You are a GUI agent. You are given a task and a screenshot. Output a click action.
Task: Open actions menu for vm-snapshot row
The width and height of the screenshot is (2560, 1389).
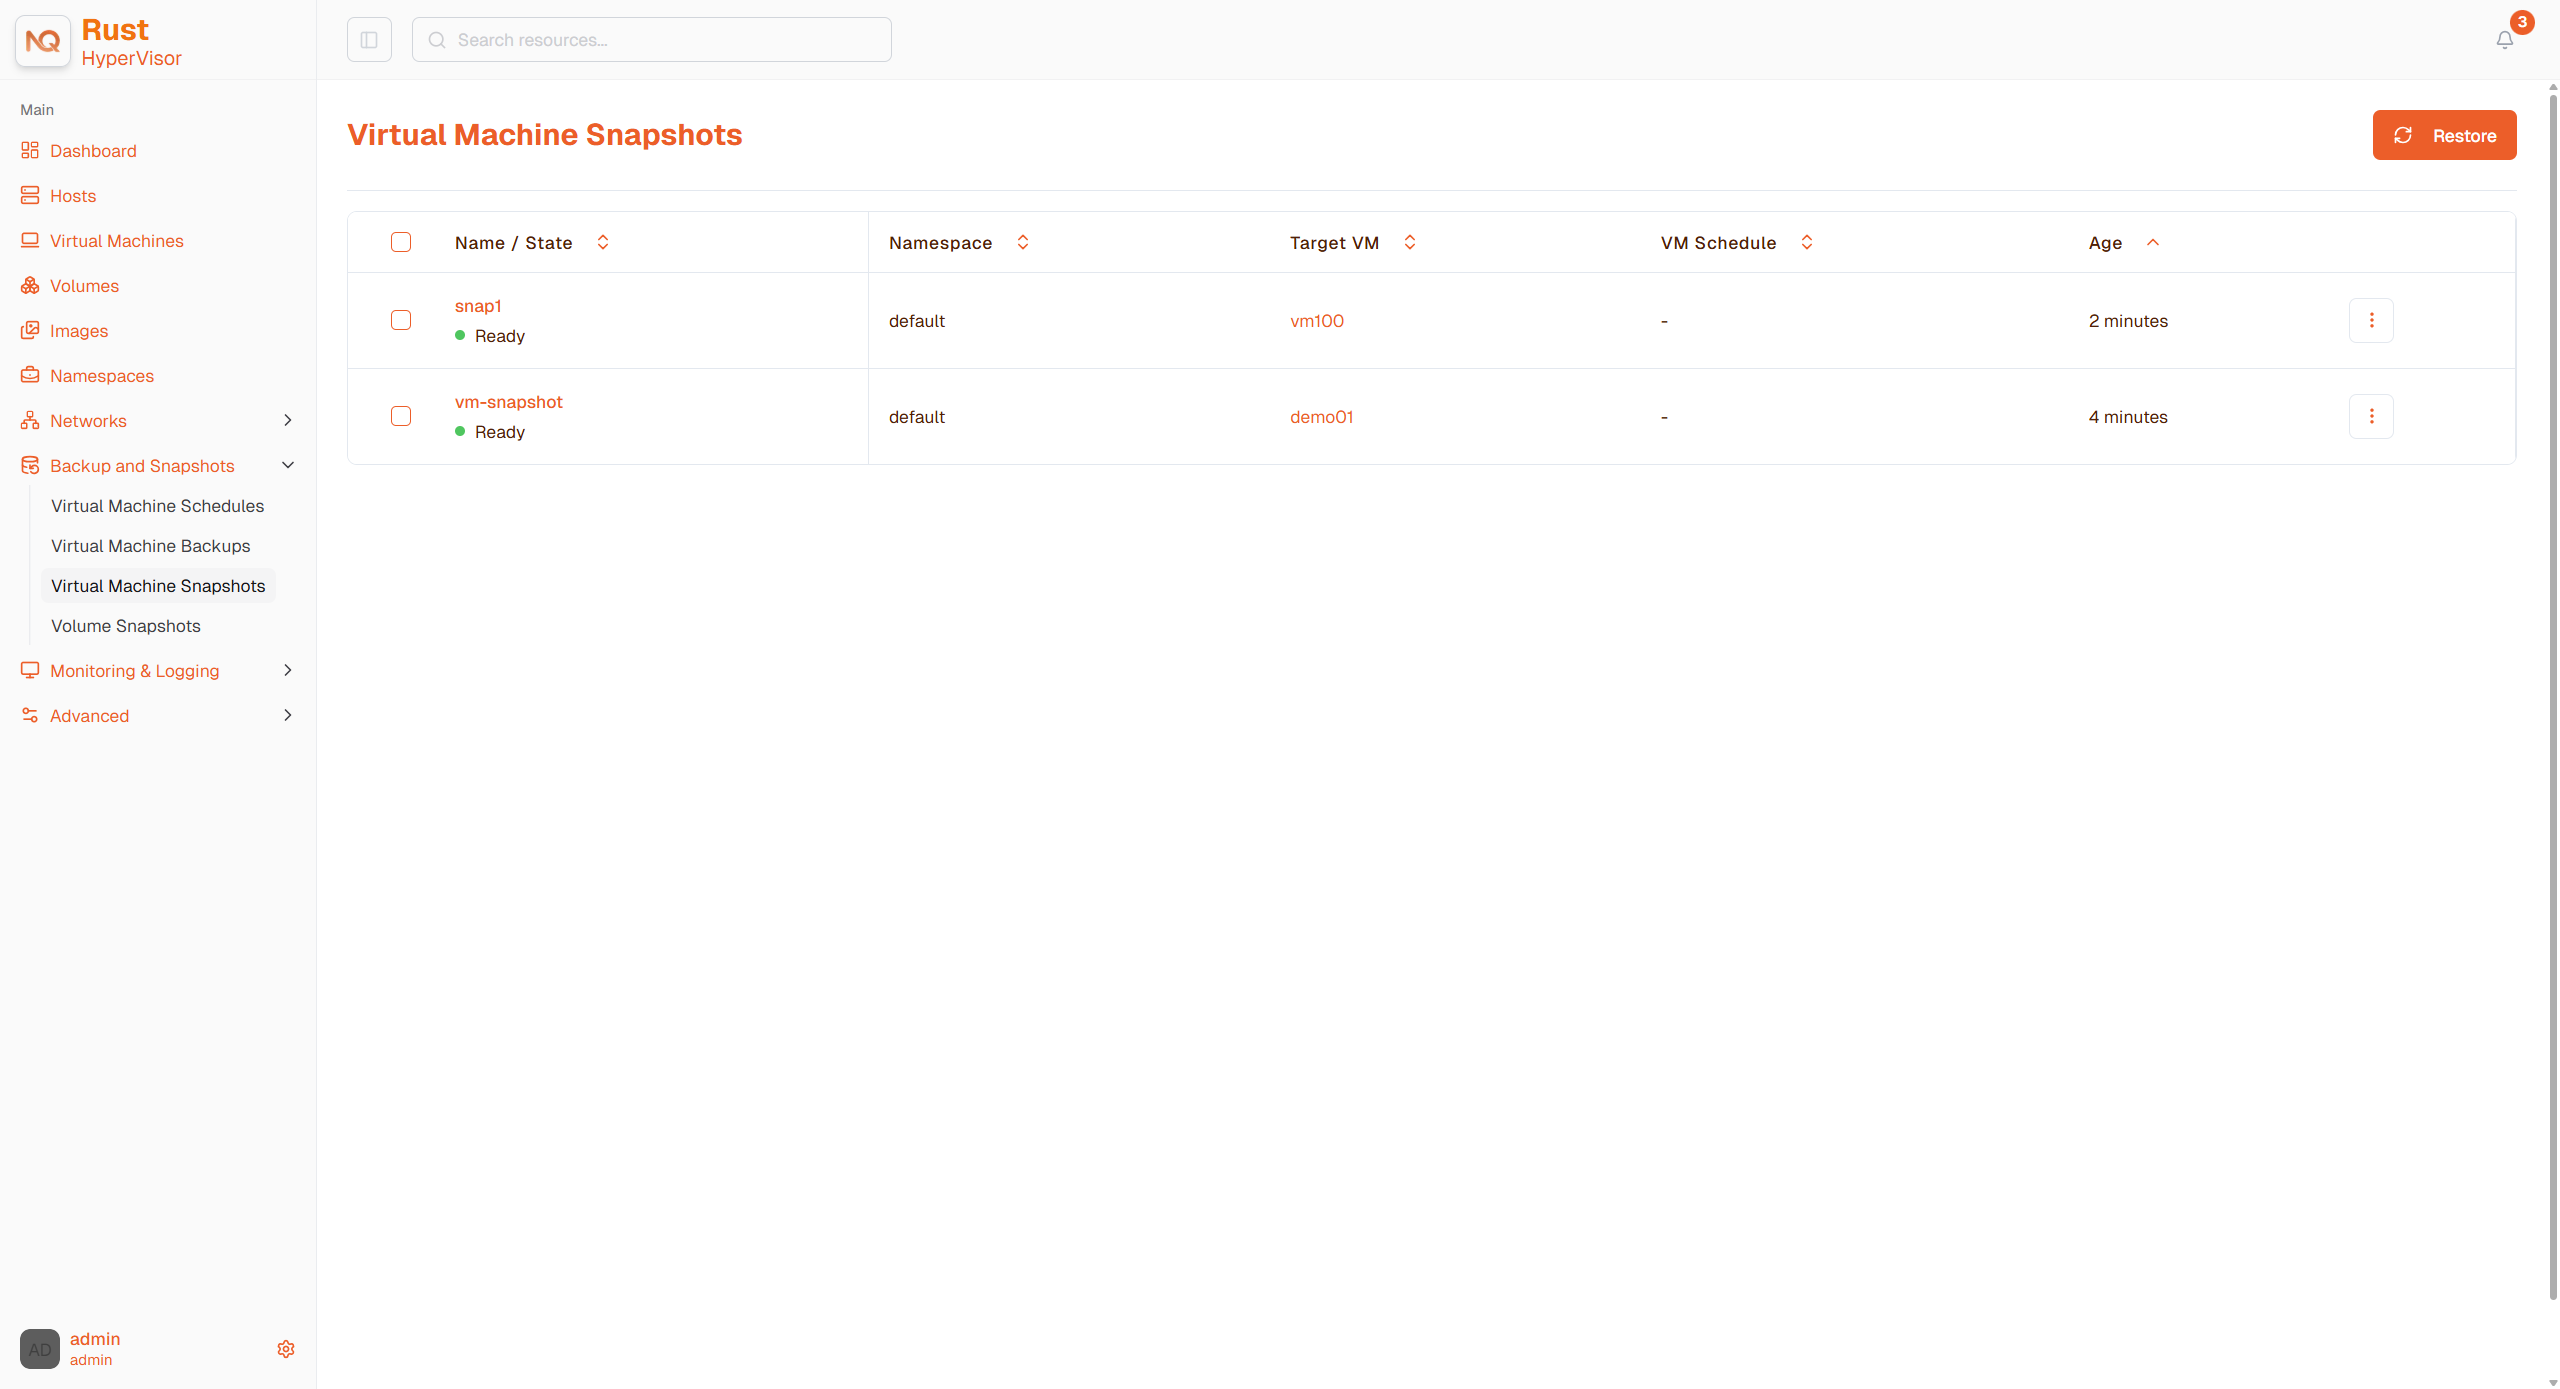(2371, 416)
